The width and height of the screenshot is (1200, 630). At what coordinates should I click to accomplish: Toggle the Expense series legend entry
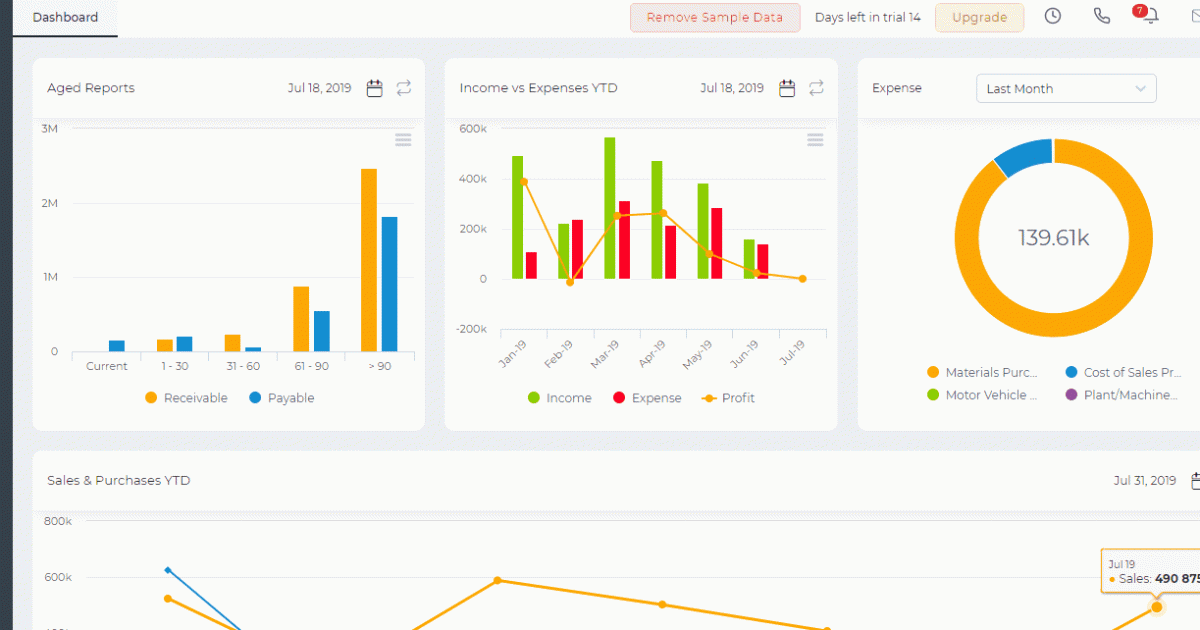click(x=646, y=398)
